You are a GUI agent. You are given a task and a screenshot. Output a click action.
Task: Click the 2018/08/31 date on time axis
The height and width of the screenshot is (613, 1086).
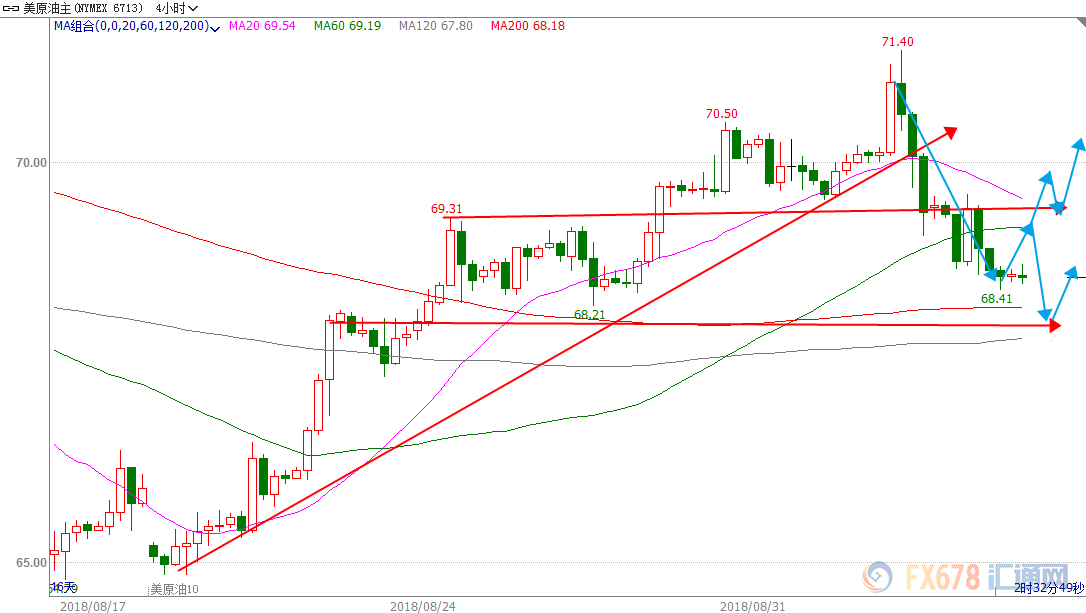click(x=751, y=605)
